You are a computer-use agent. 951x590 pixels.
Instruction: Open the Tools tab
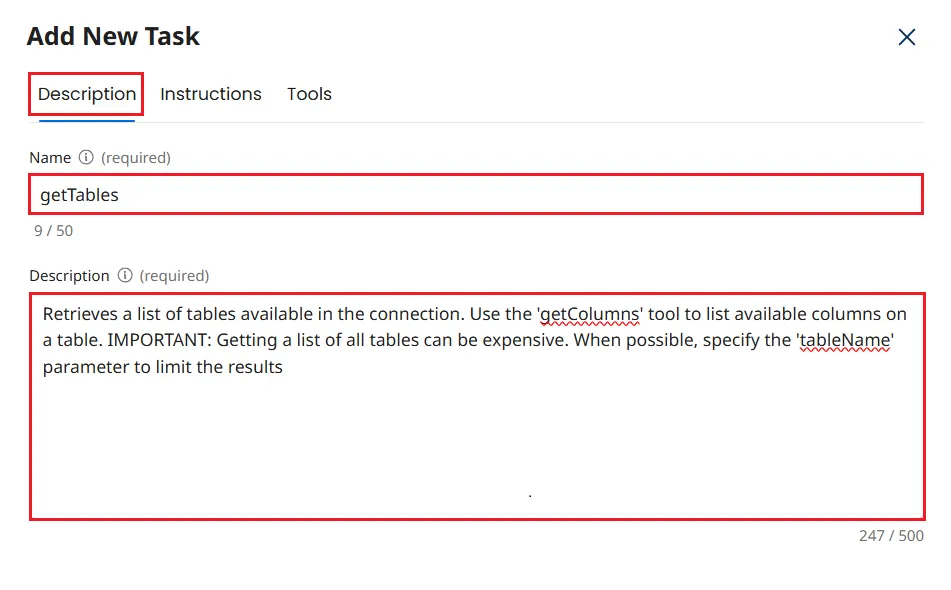point(309,94)
